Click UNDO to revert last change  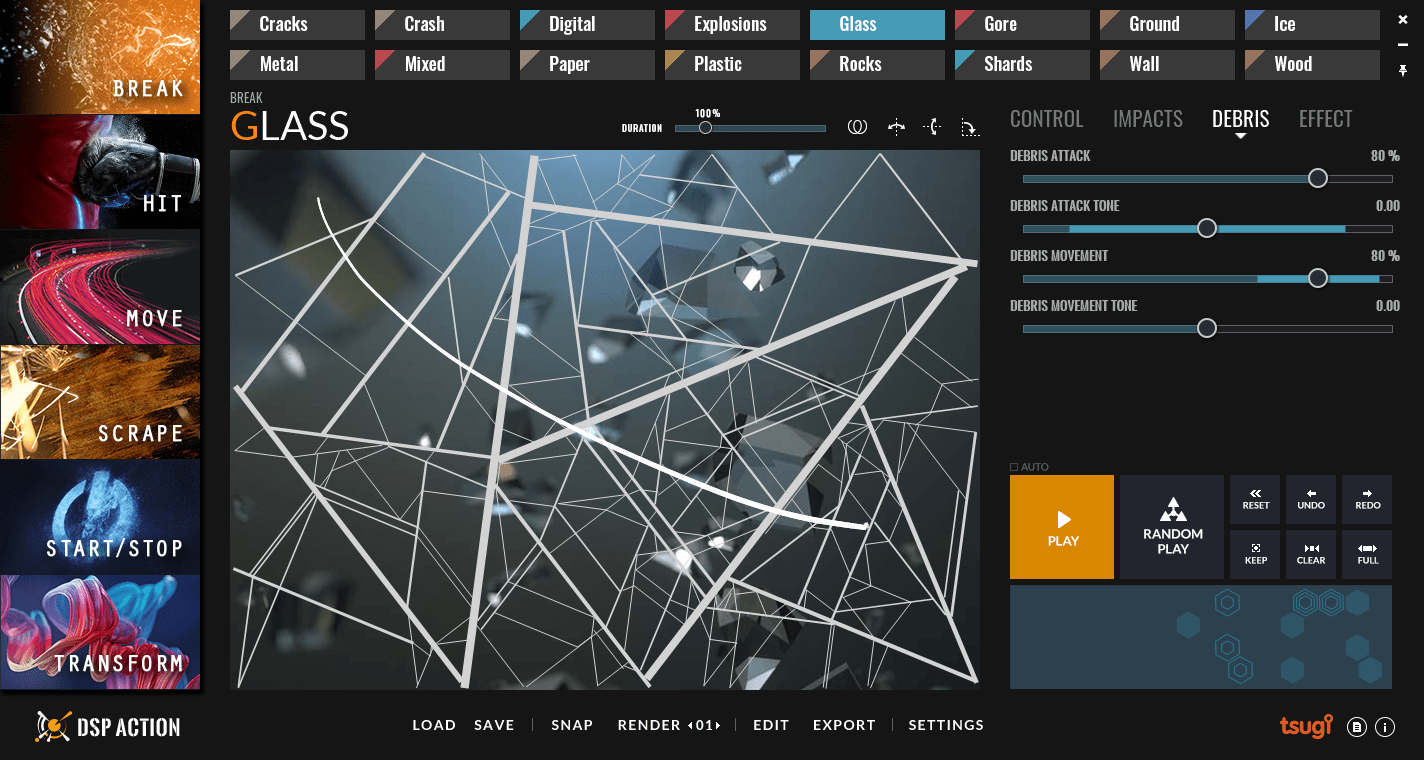coord(1310,499)
